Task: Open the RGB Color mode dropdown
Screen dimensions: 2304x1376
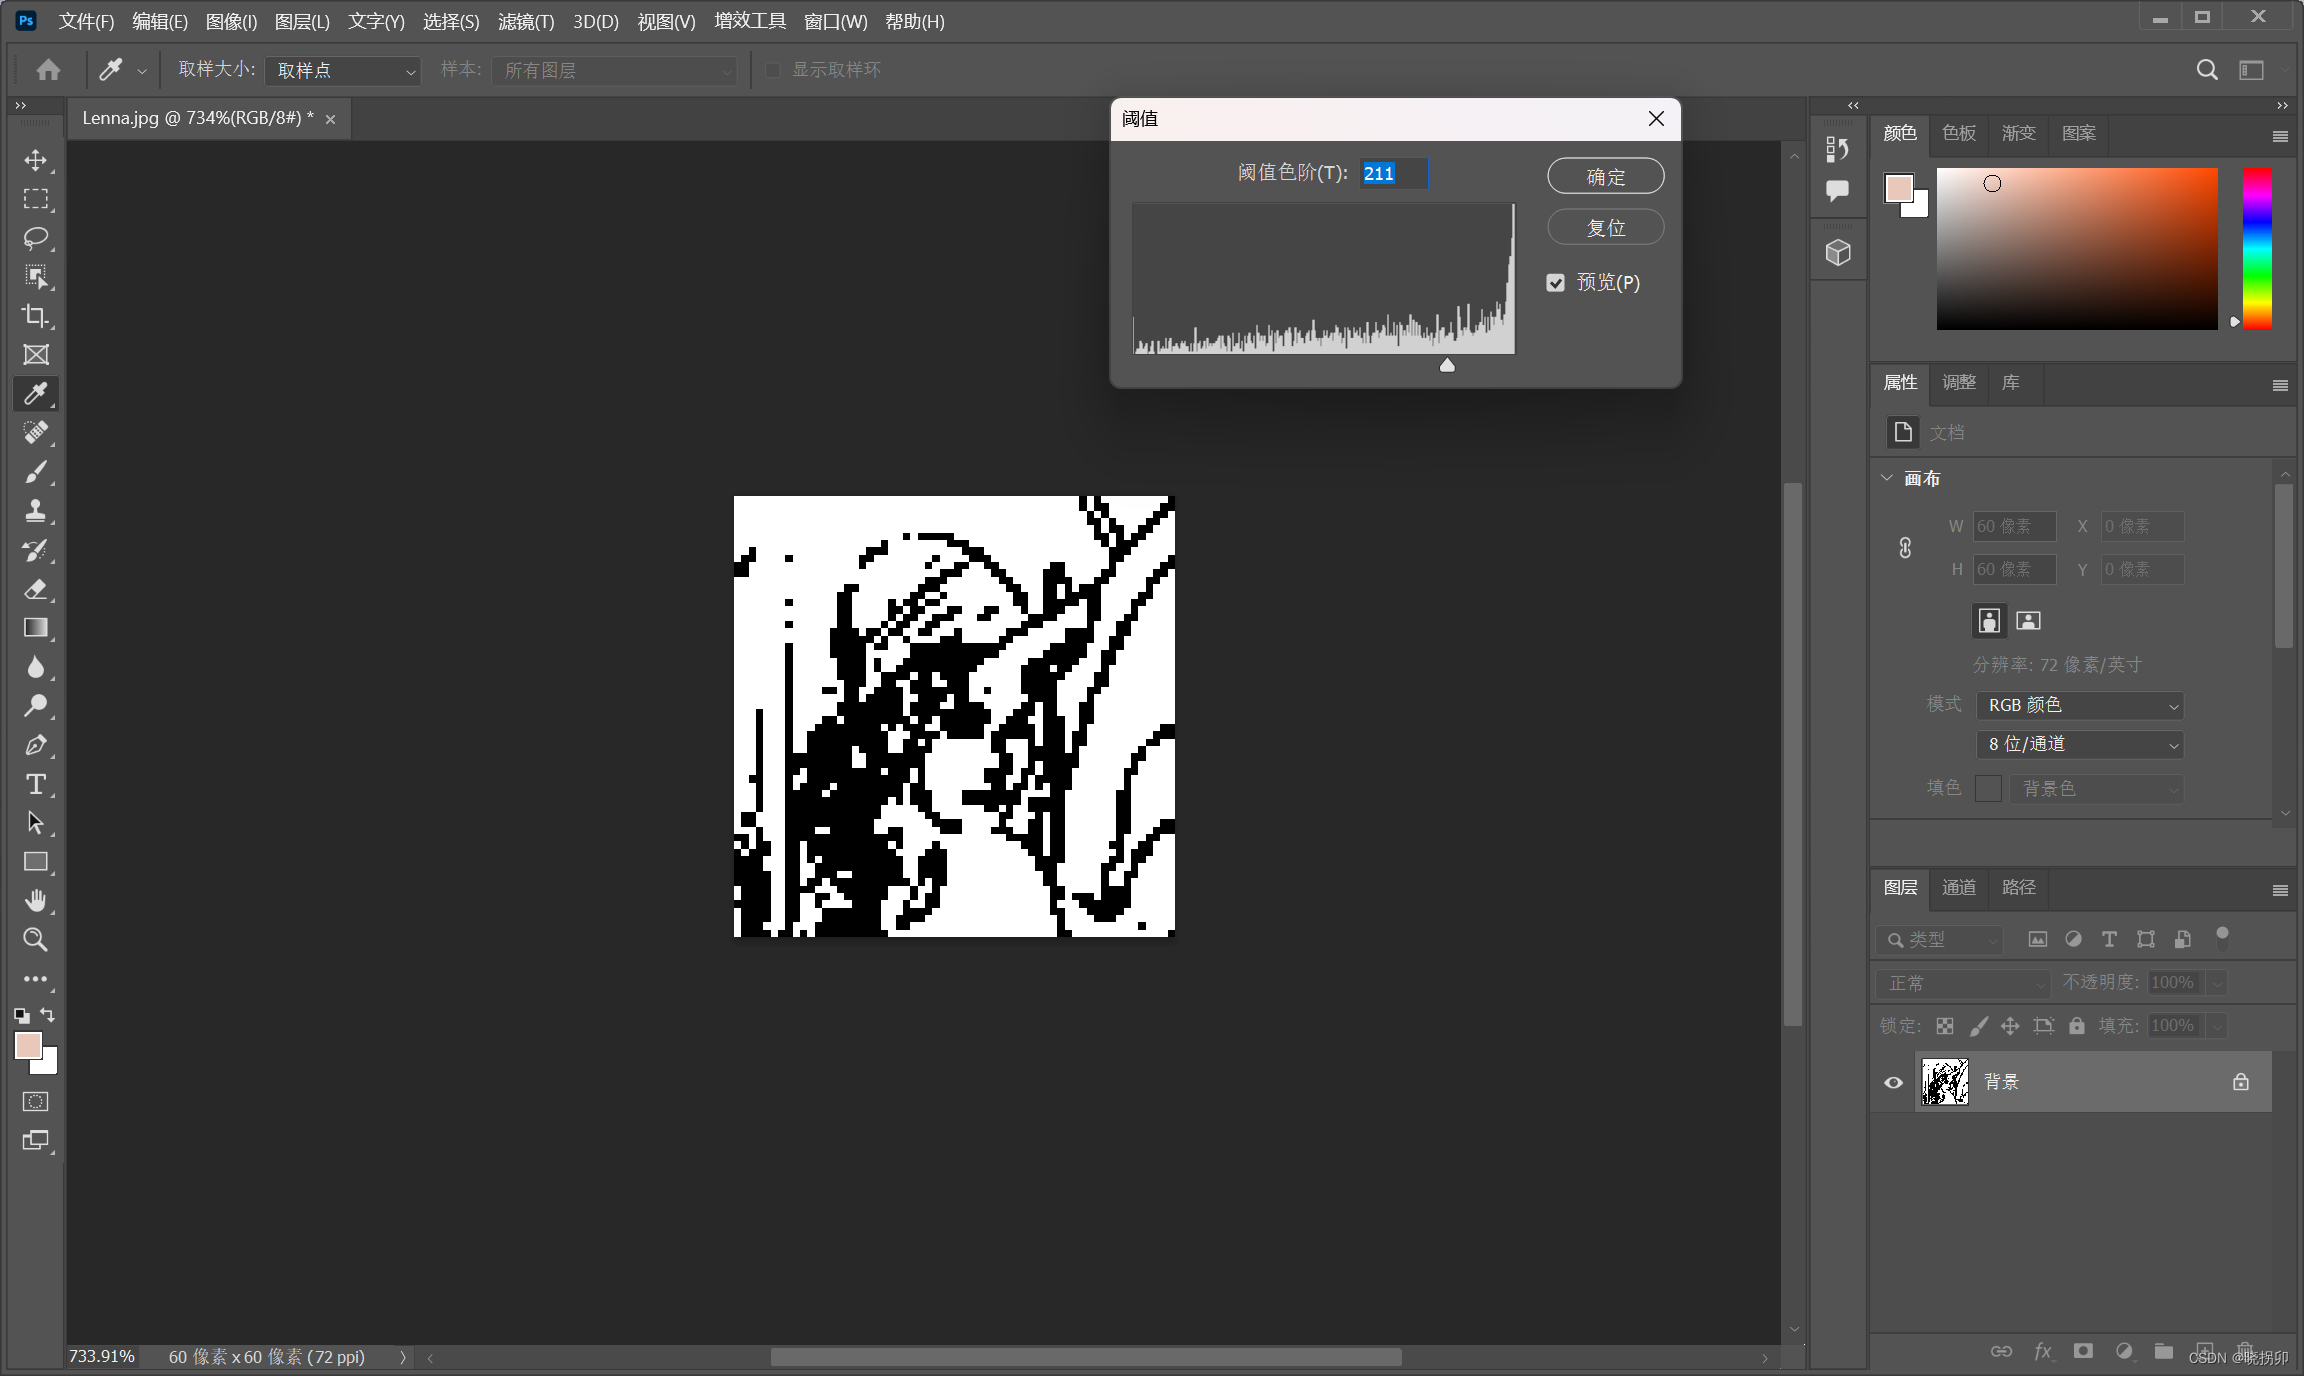Action: point(2080,705)
